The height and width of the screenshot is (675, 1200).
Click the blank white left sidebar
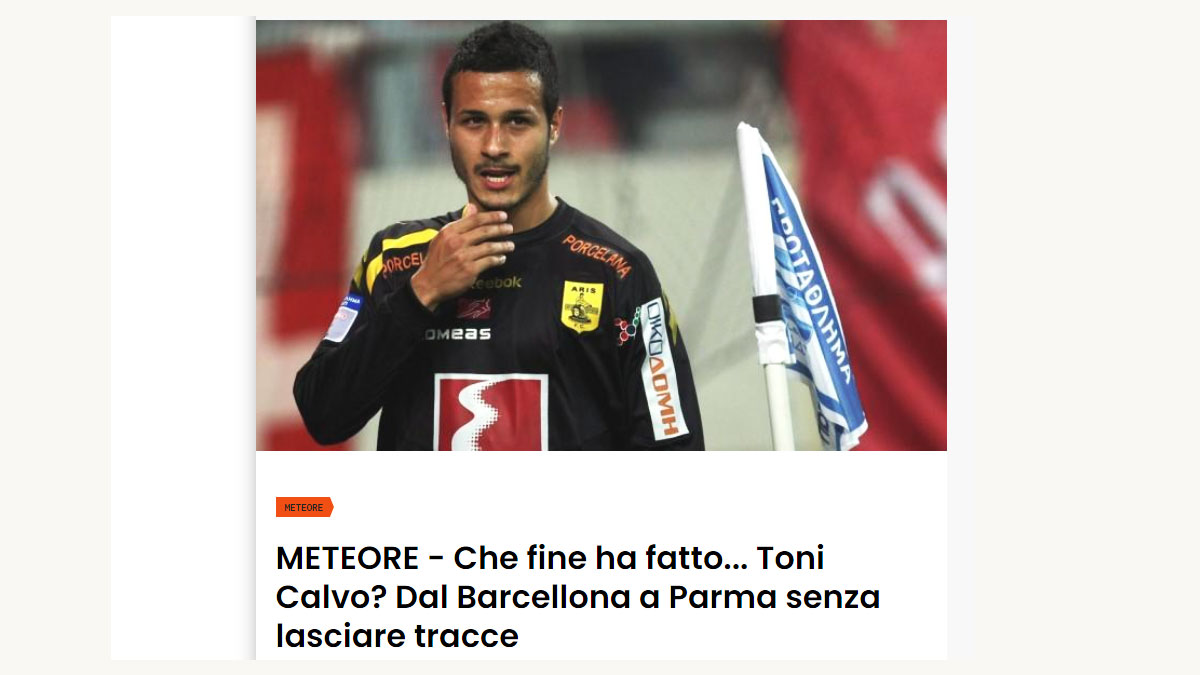(182, 338)
